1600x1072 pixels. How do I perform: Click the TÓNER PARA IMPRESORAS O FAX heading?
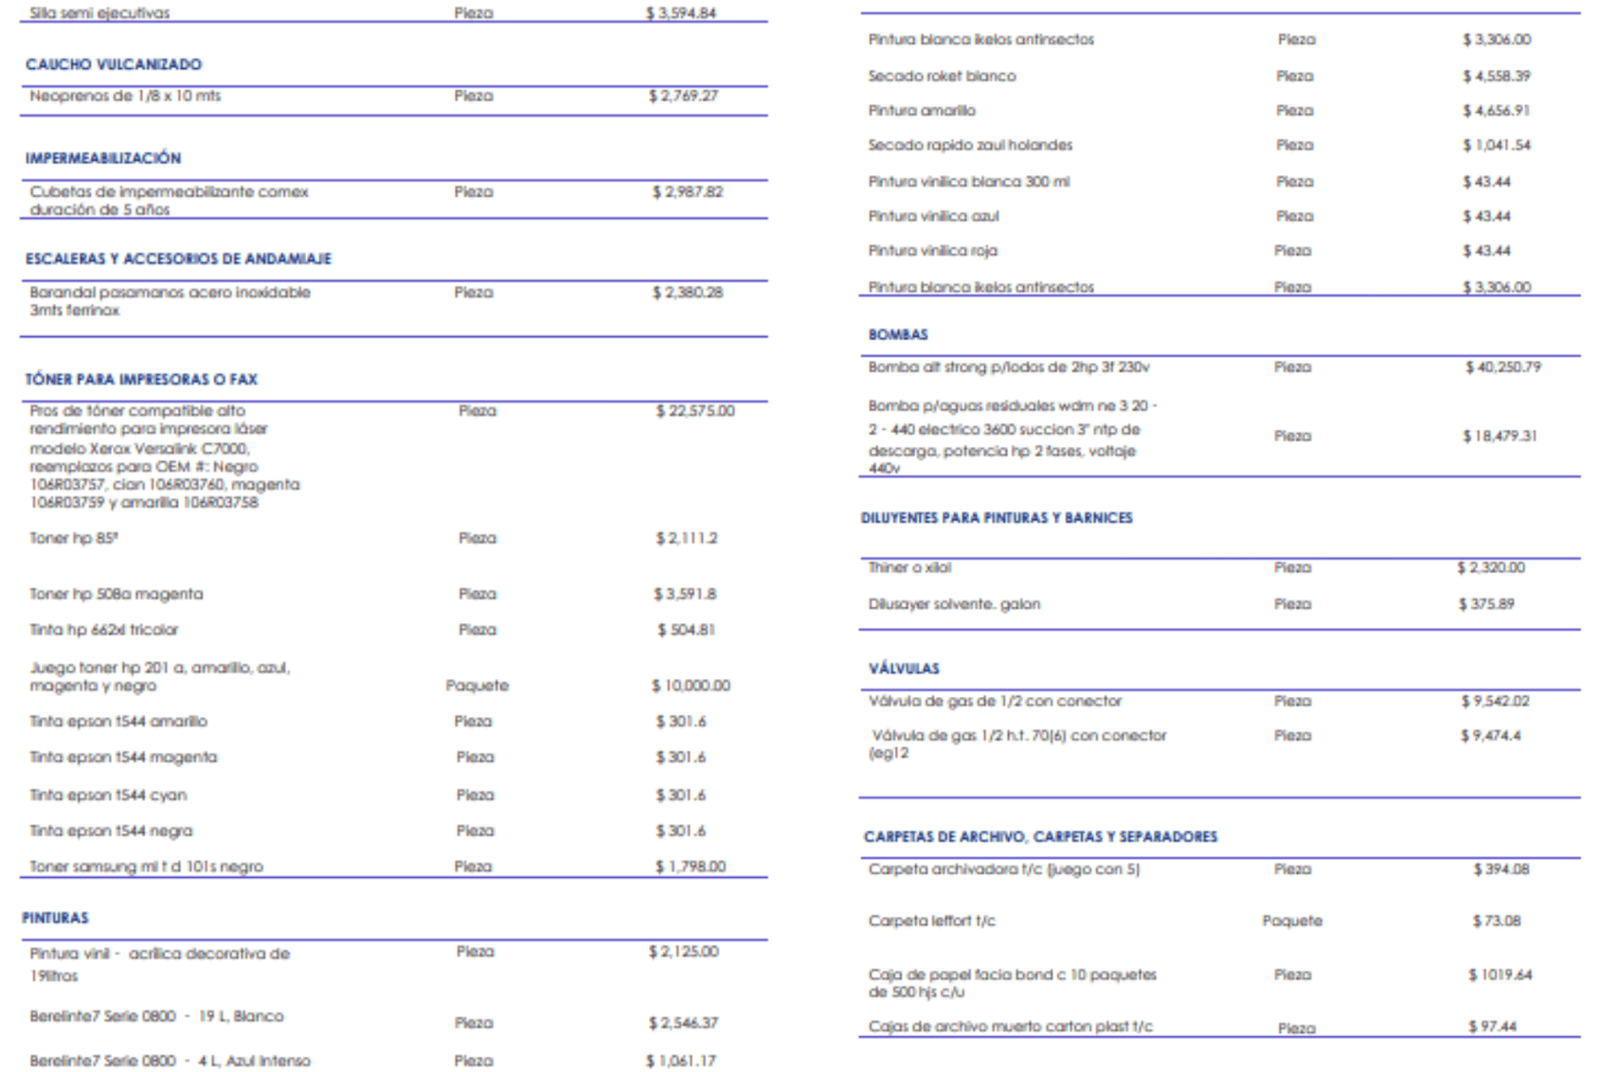click(x=141, y=379)
